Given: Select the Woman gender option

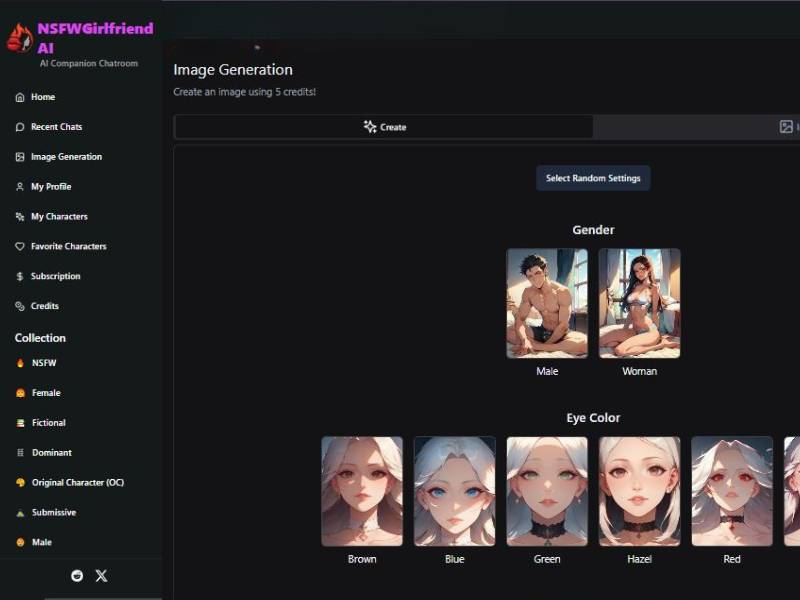Looking at the screenshot, I should (x=638, y=303).
